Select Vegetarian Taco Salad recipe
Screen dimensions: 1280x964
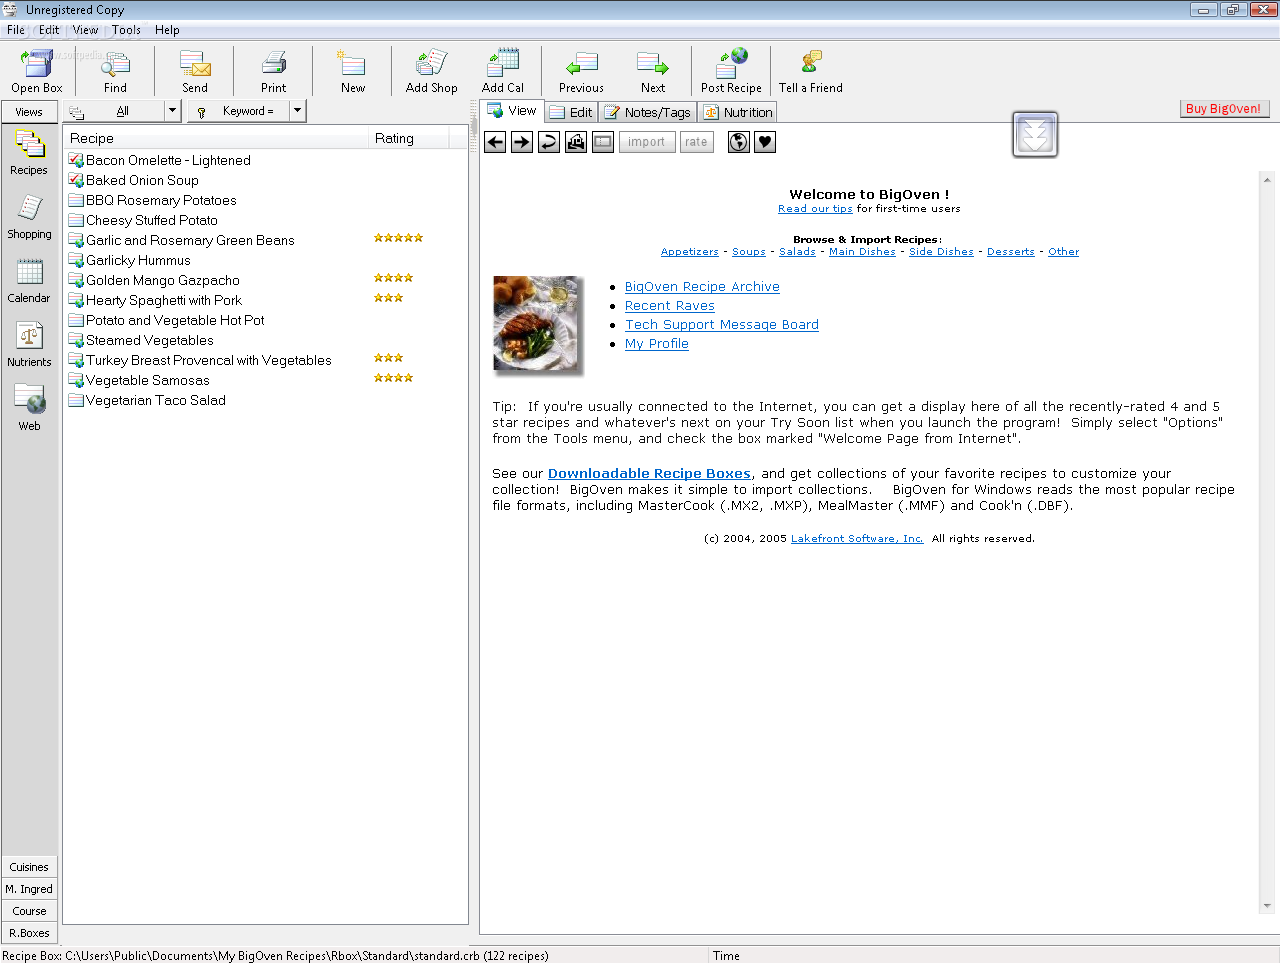[156, 400]
